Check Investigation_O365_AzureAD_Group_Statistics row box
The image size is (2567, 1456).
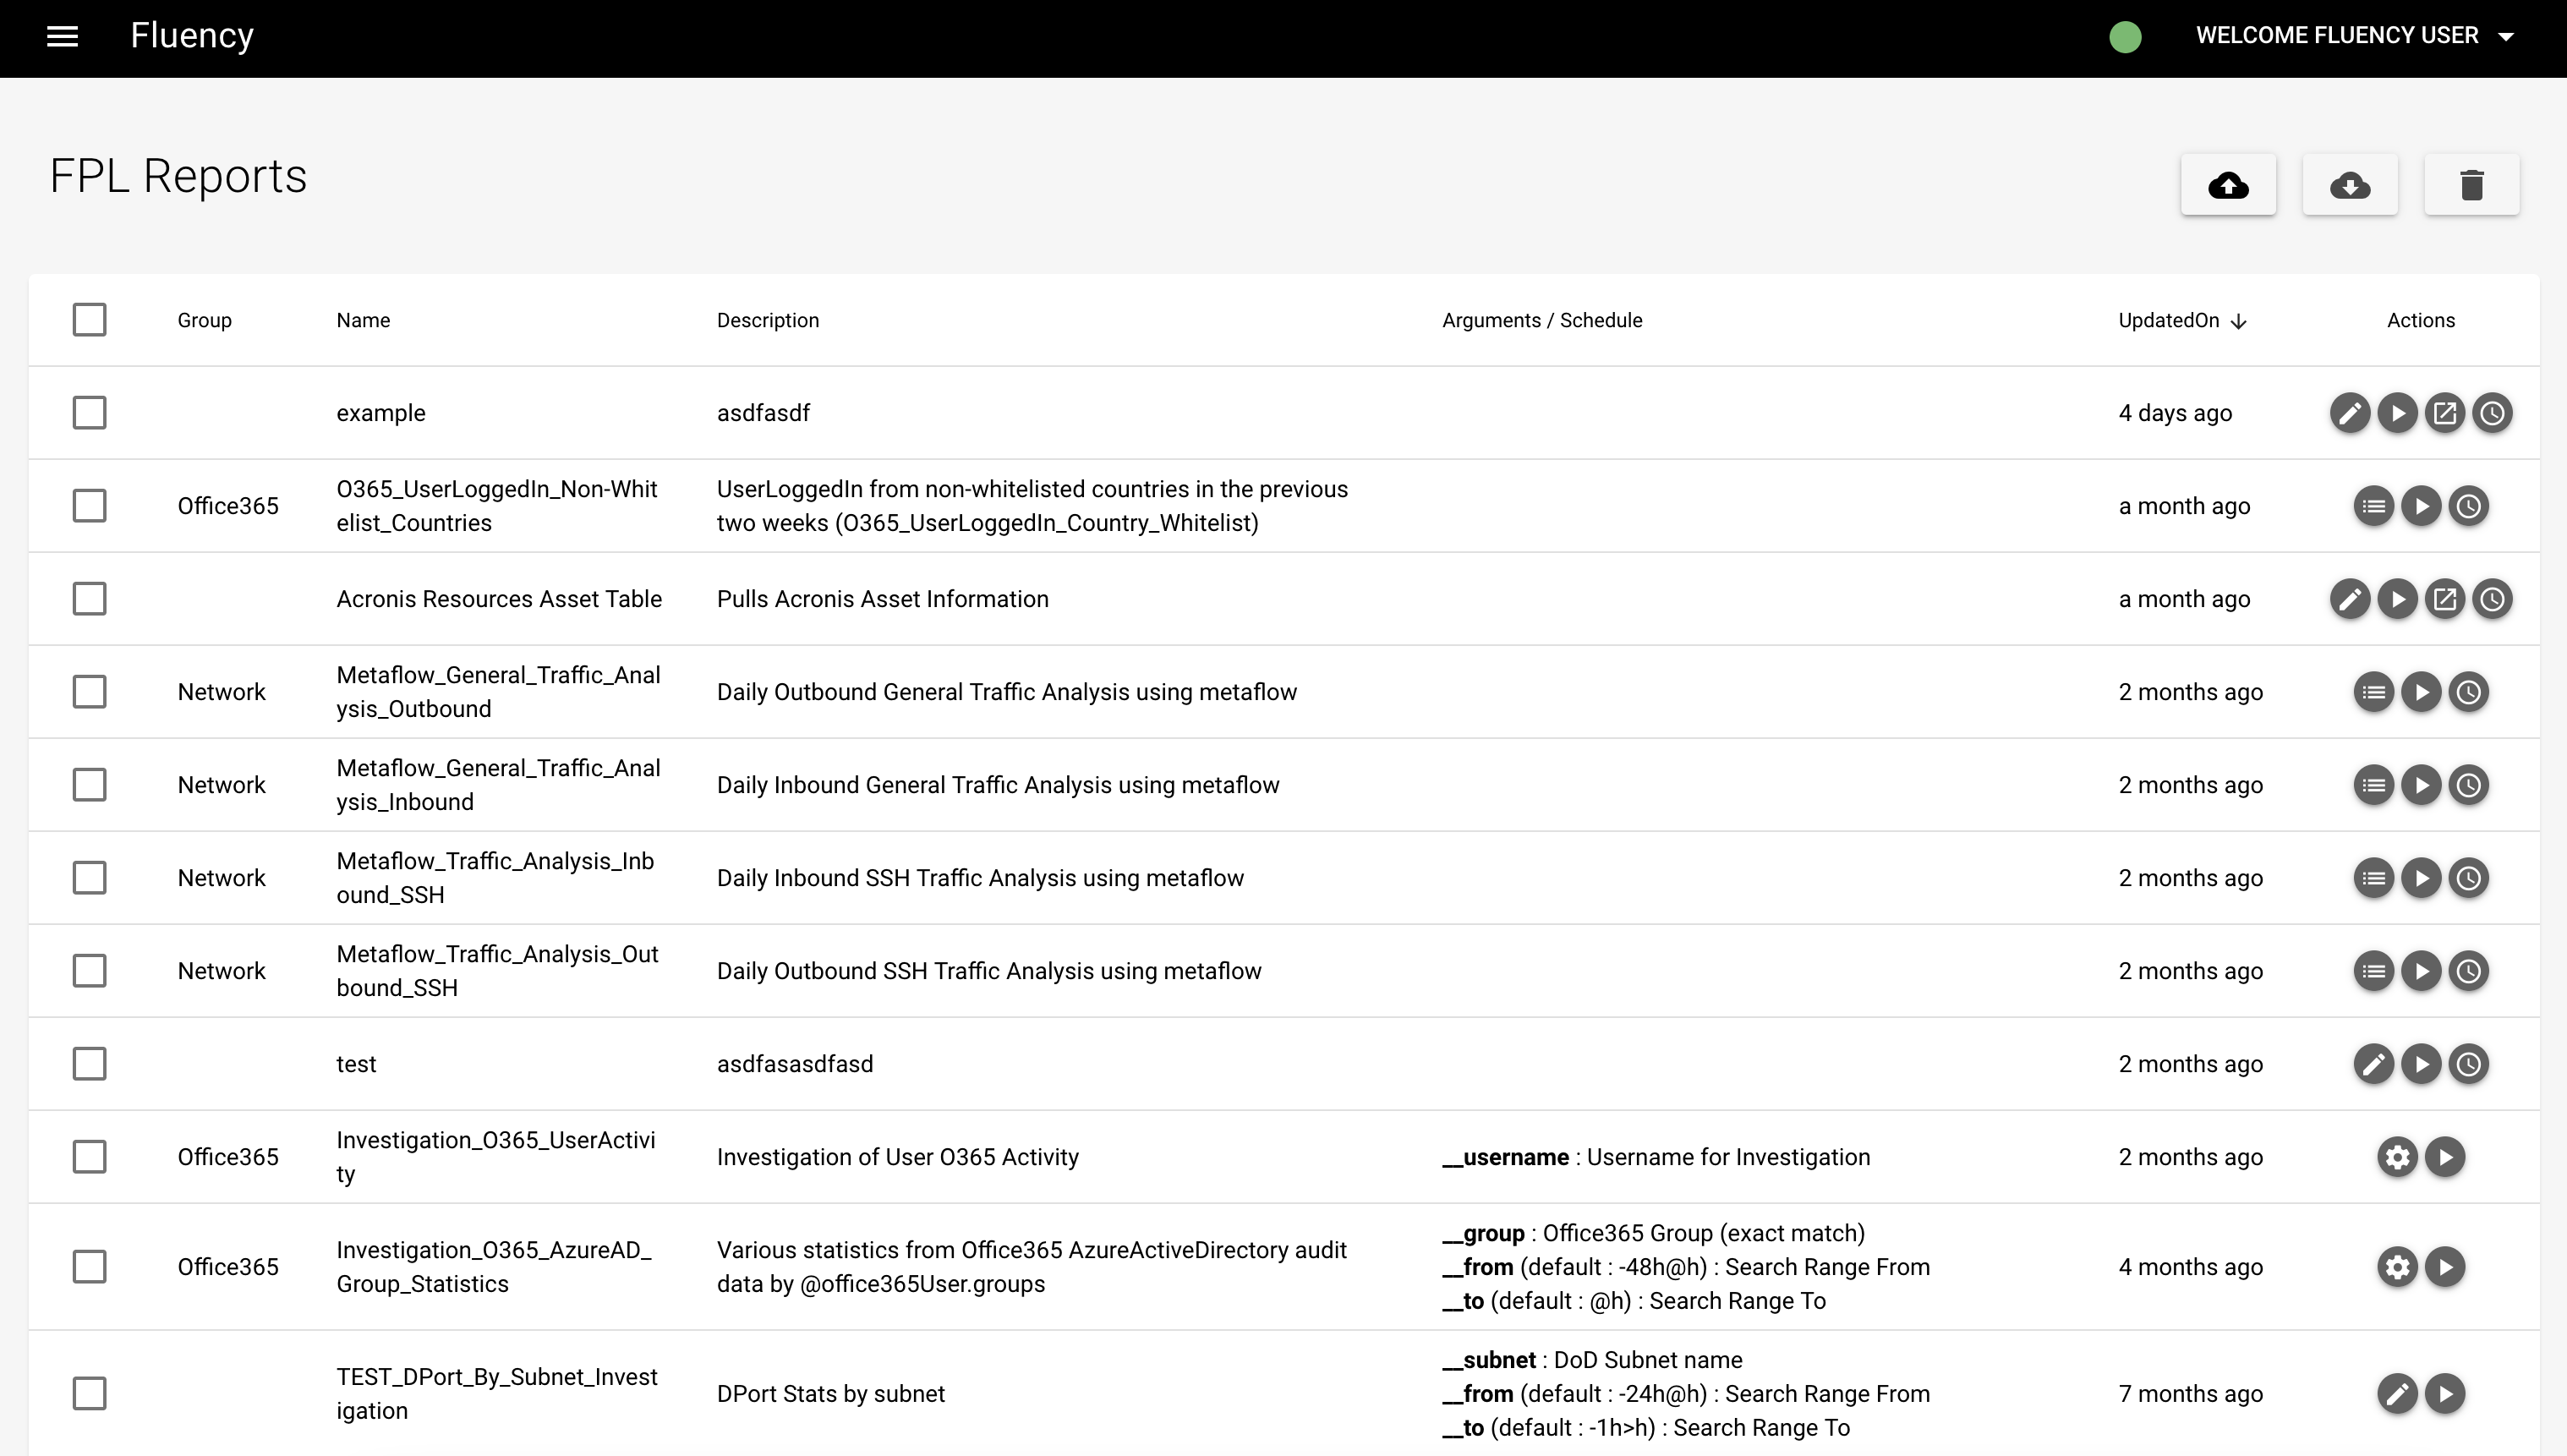pos(89,1267)
